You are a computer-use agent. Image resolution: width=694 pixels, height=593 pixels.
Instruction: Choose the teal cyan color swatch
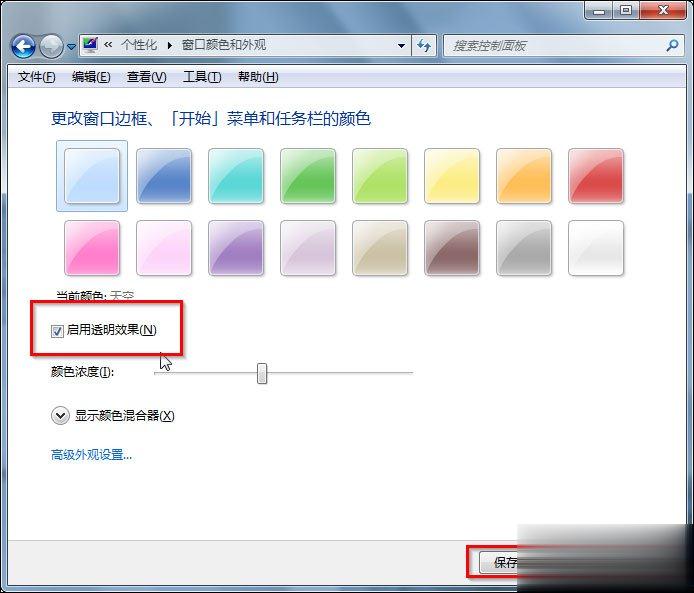pos(236,176)
